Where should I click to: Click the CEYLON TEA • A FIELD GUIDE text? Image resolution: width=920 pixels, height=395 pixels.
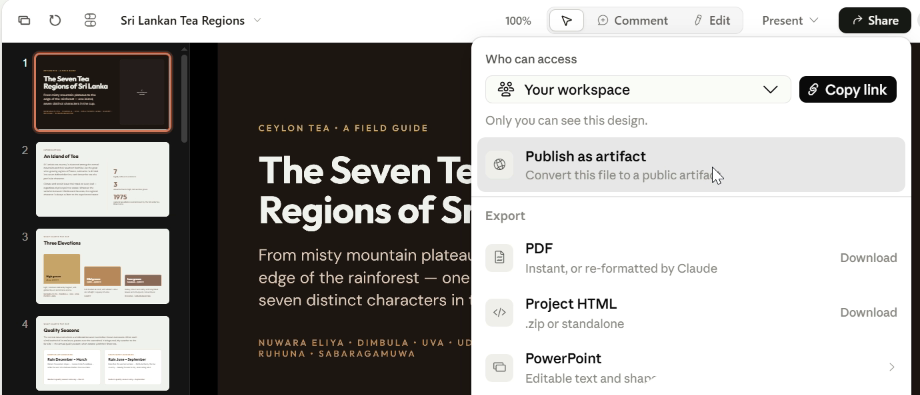coord(343,129)
